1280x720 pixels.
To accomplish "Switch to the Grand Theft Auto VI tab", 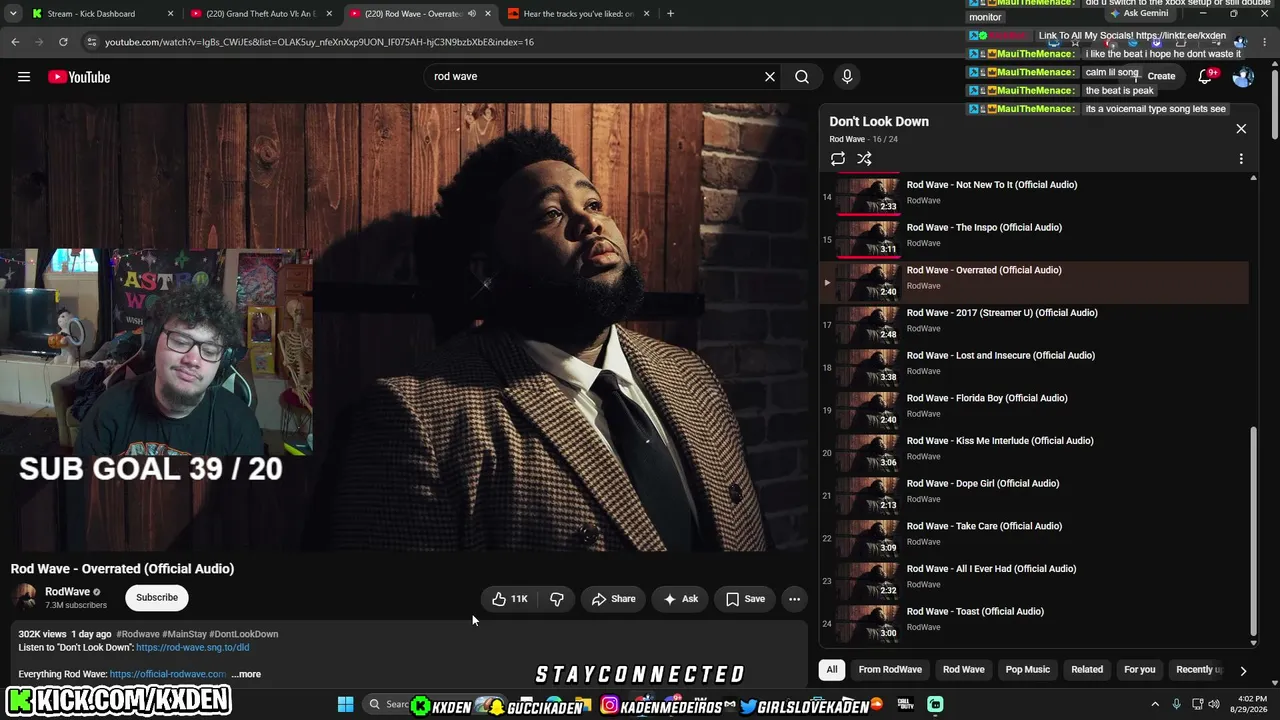I will [262, 14].
